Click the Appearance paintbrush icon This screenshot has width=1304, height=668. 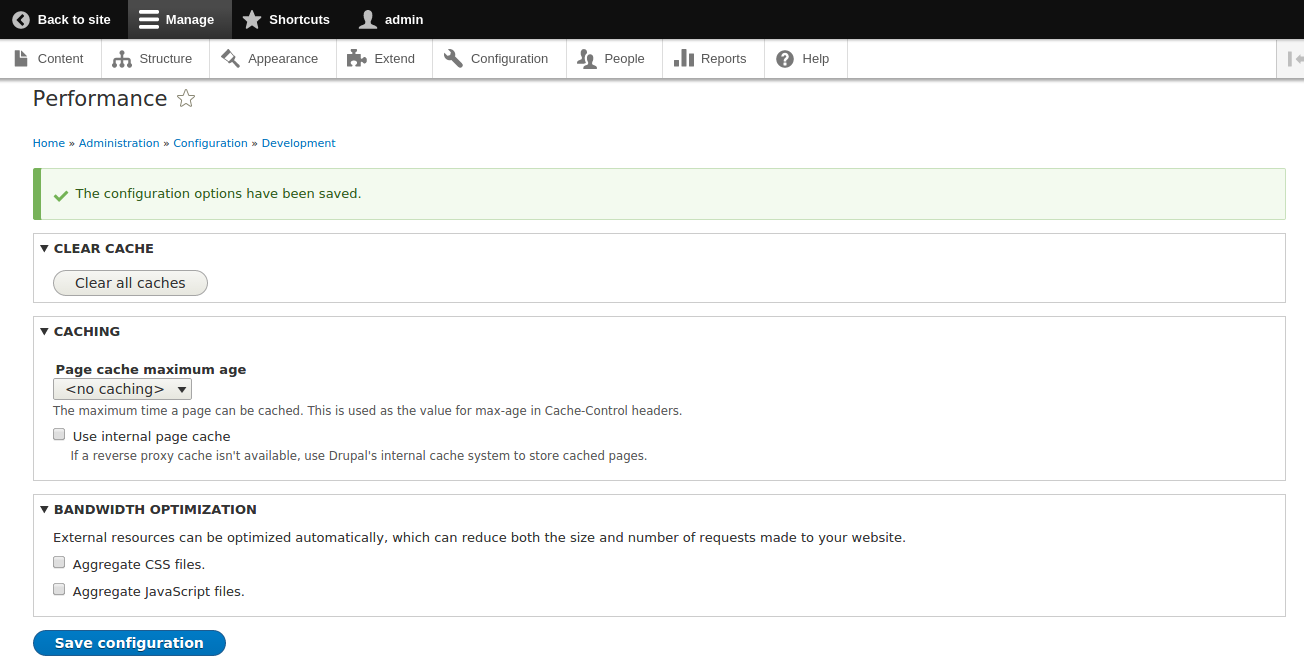coord(230,59)
